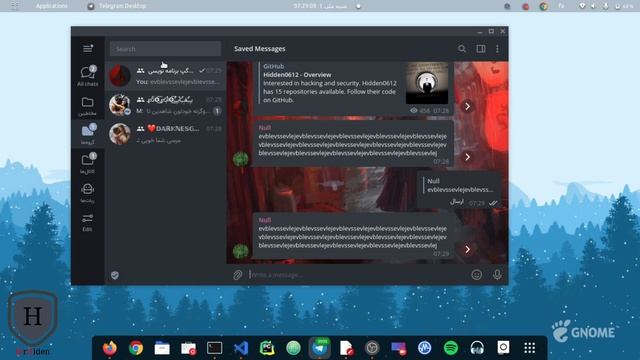Viewport: 640px width, 360px height.
Task: Click the shield icon below chat list
Action: tap(115, 275)
